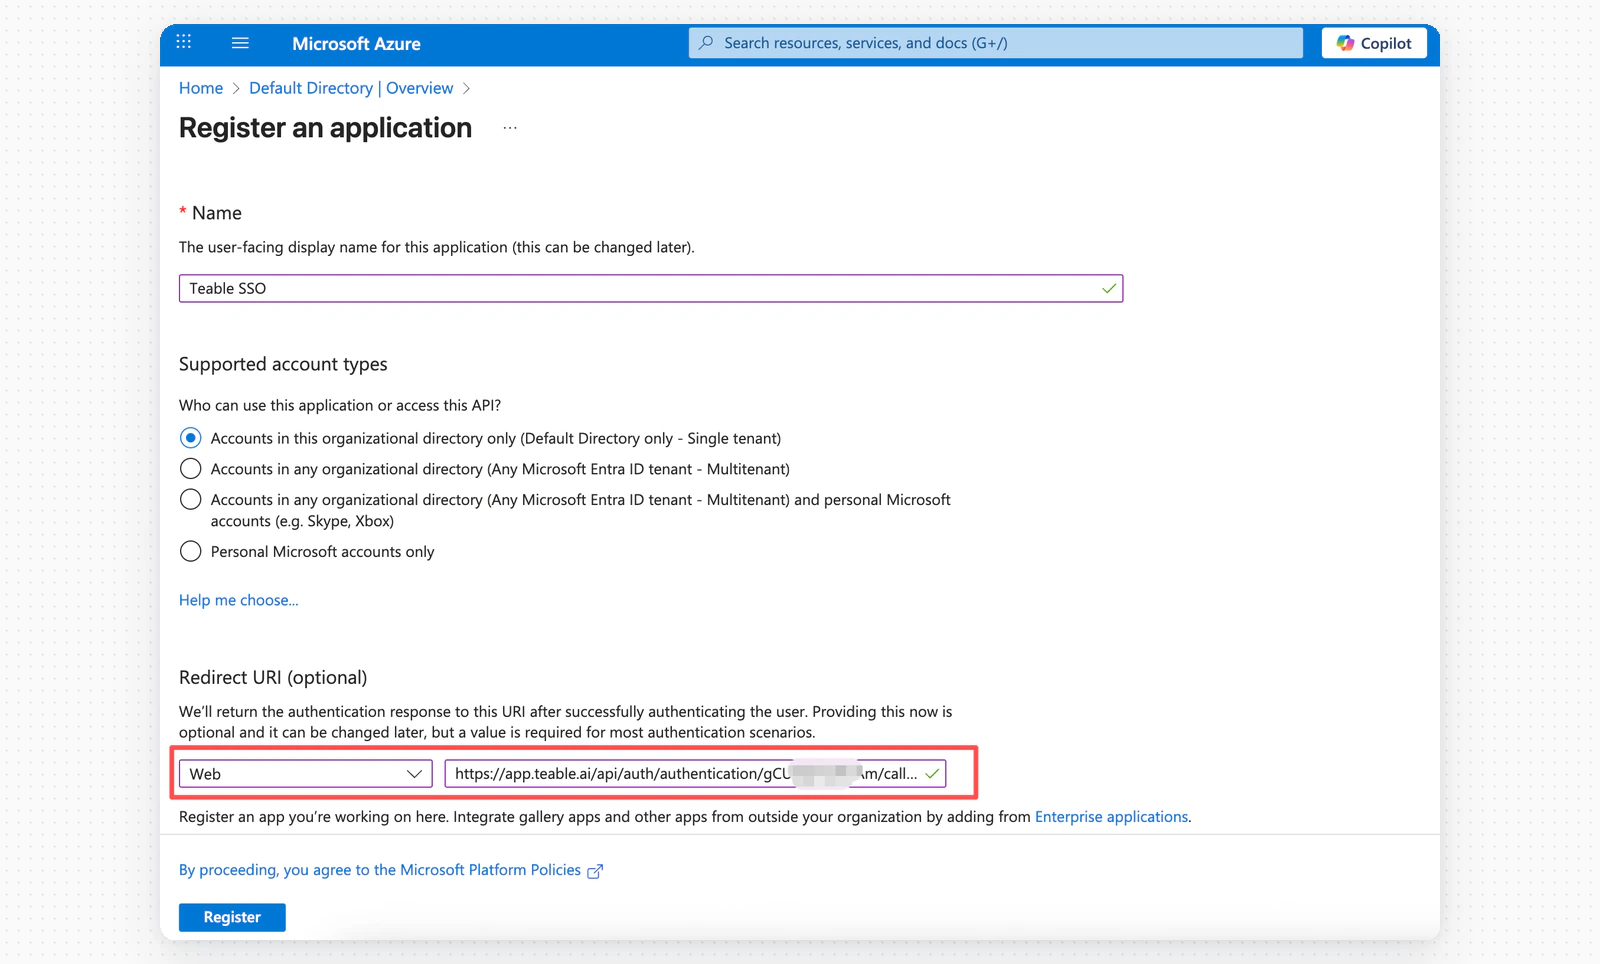Click the Name field containing Teable SSO
1600x964 pixels.
(x=651, y=288)
